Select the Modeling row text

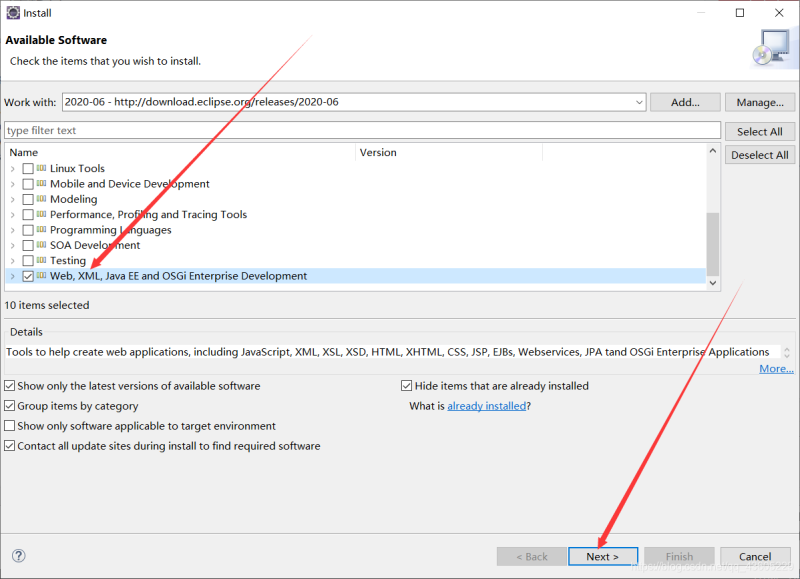click(x=73, y=199)
